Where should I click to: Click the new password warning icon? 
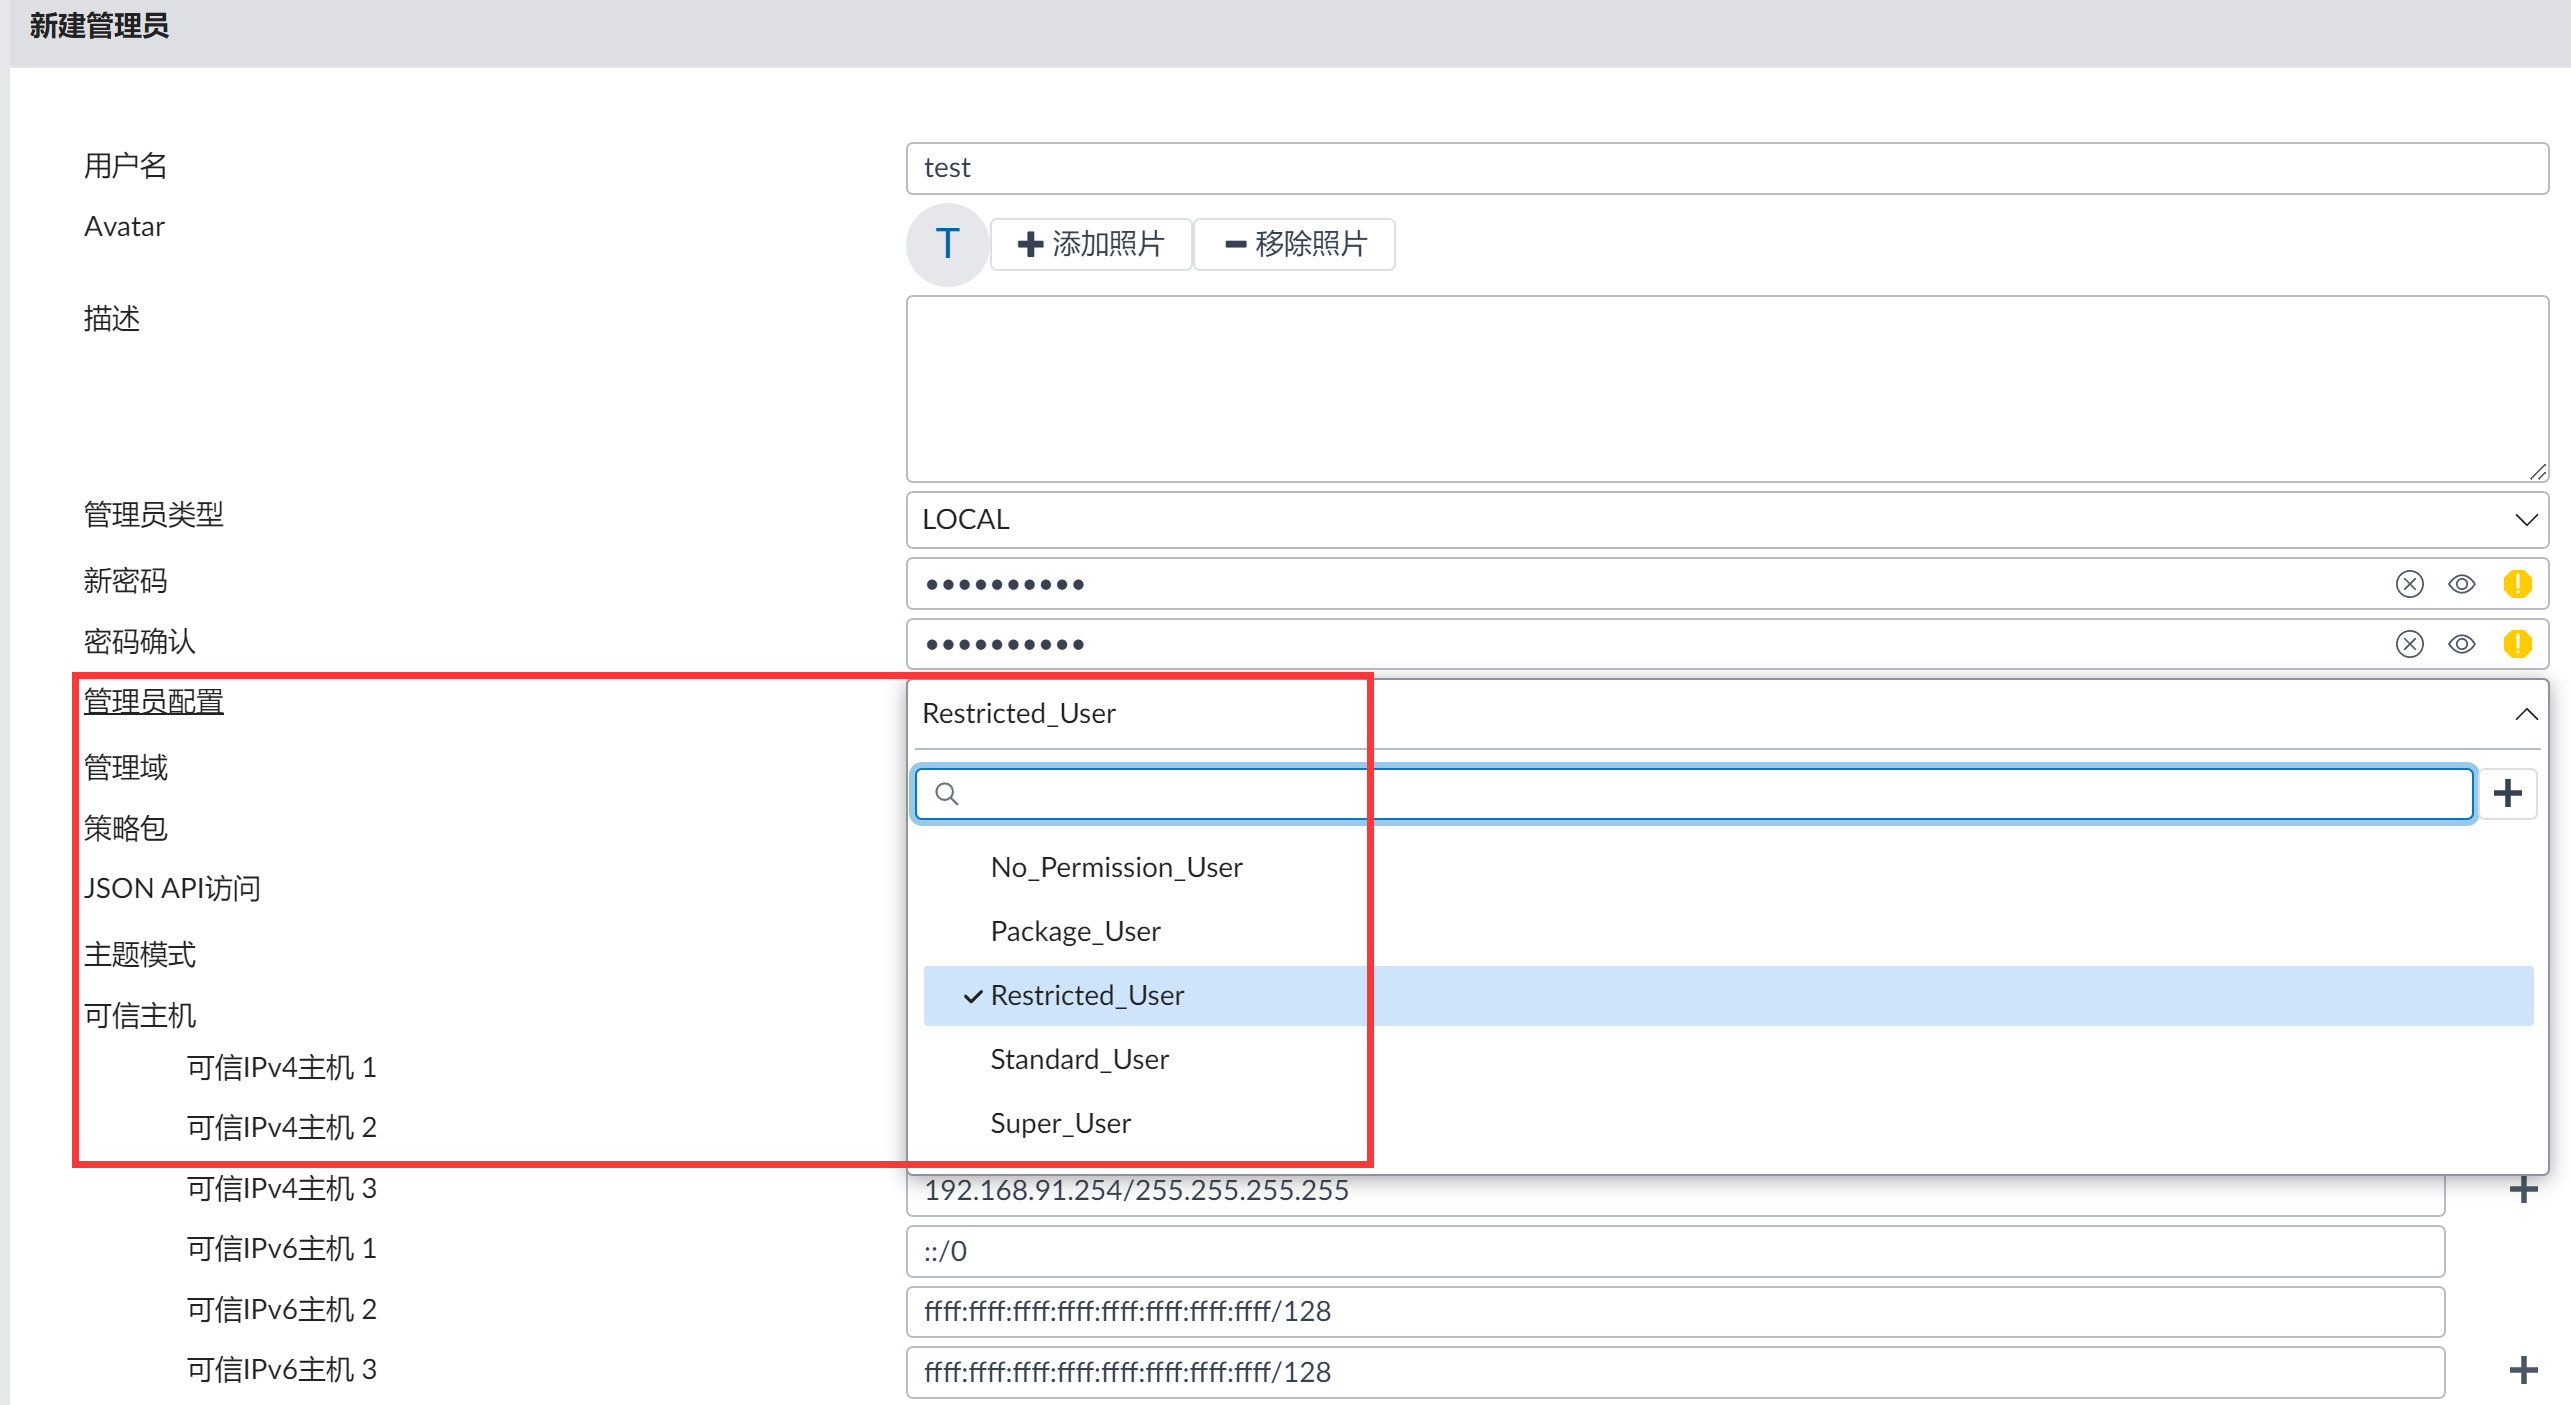pyautogui.click(x=2516, y=584)
